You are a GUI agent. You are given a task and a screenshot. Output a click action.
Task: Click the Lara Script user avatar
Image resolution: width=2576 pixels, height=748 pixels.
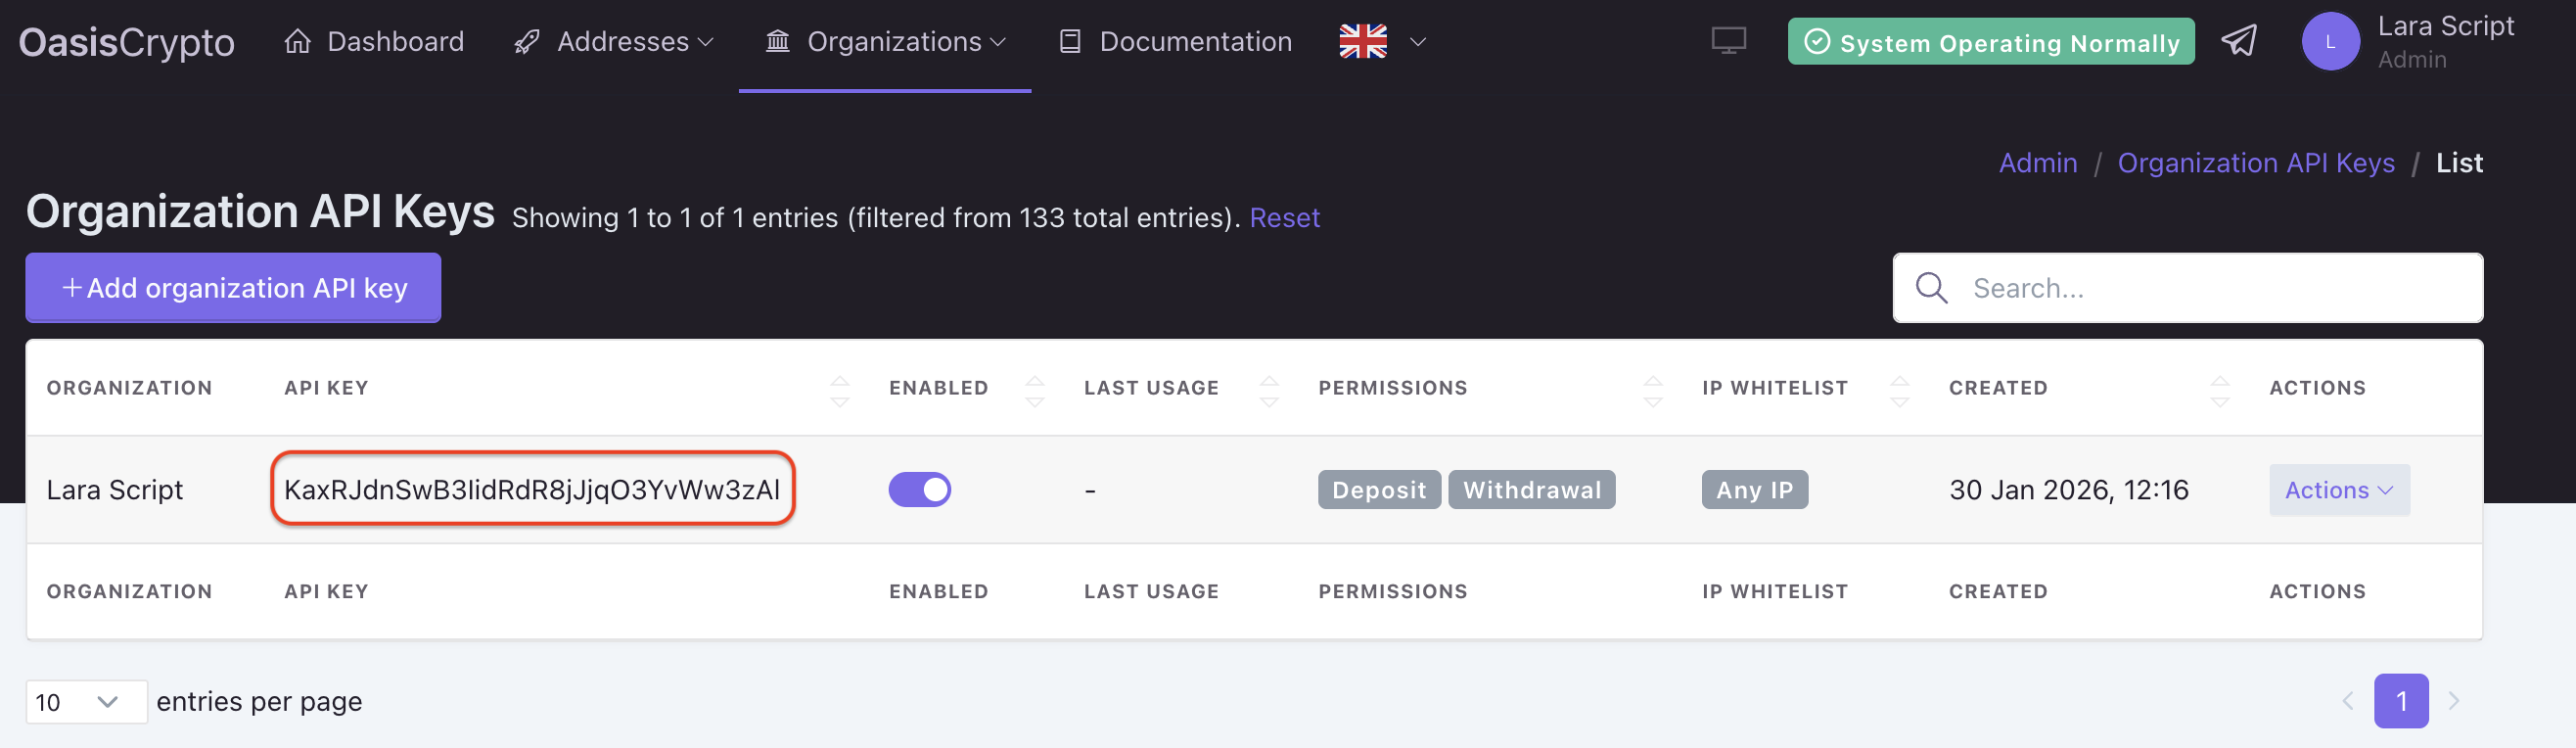[x=2330, y=42]
